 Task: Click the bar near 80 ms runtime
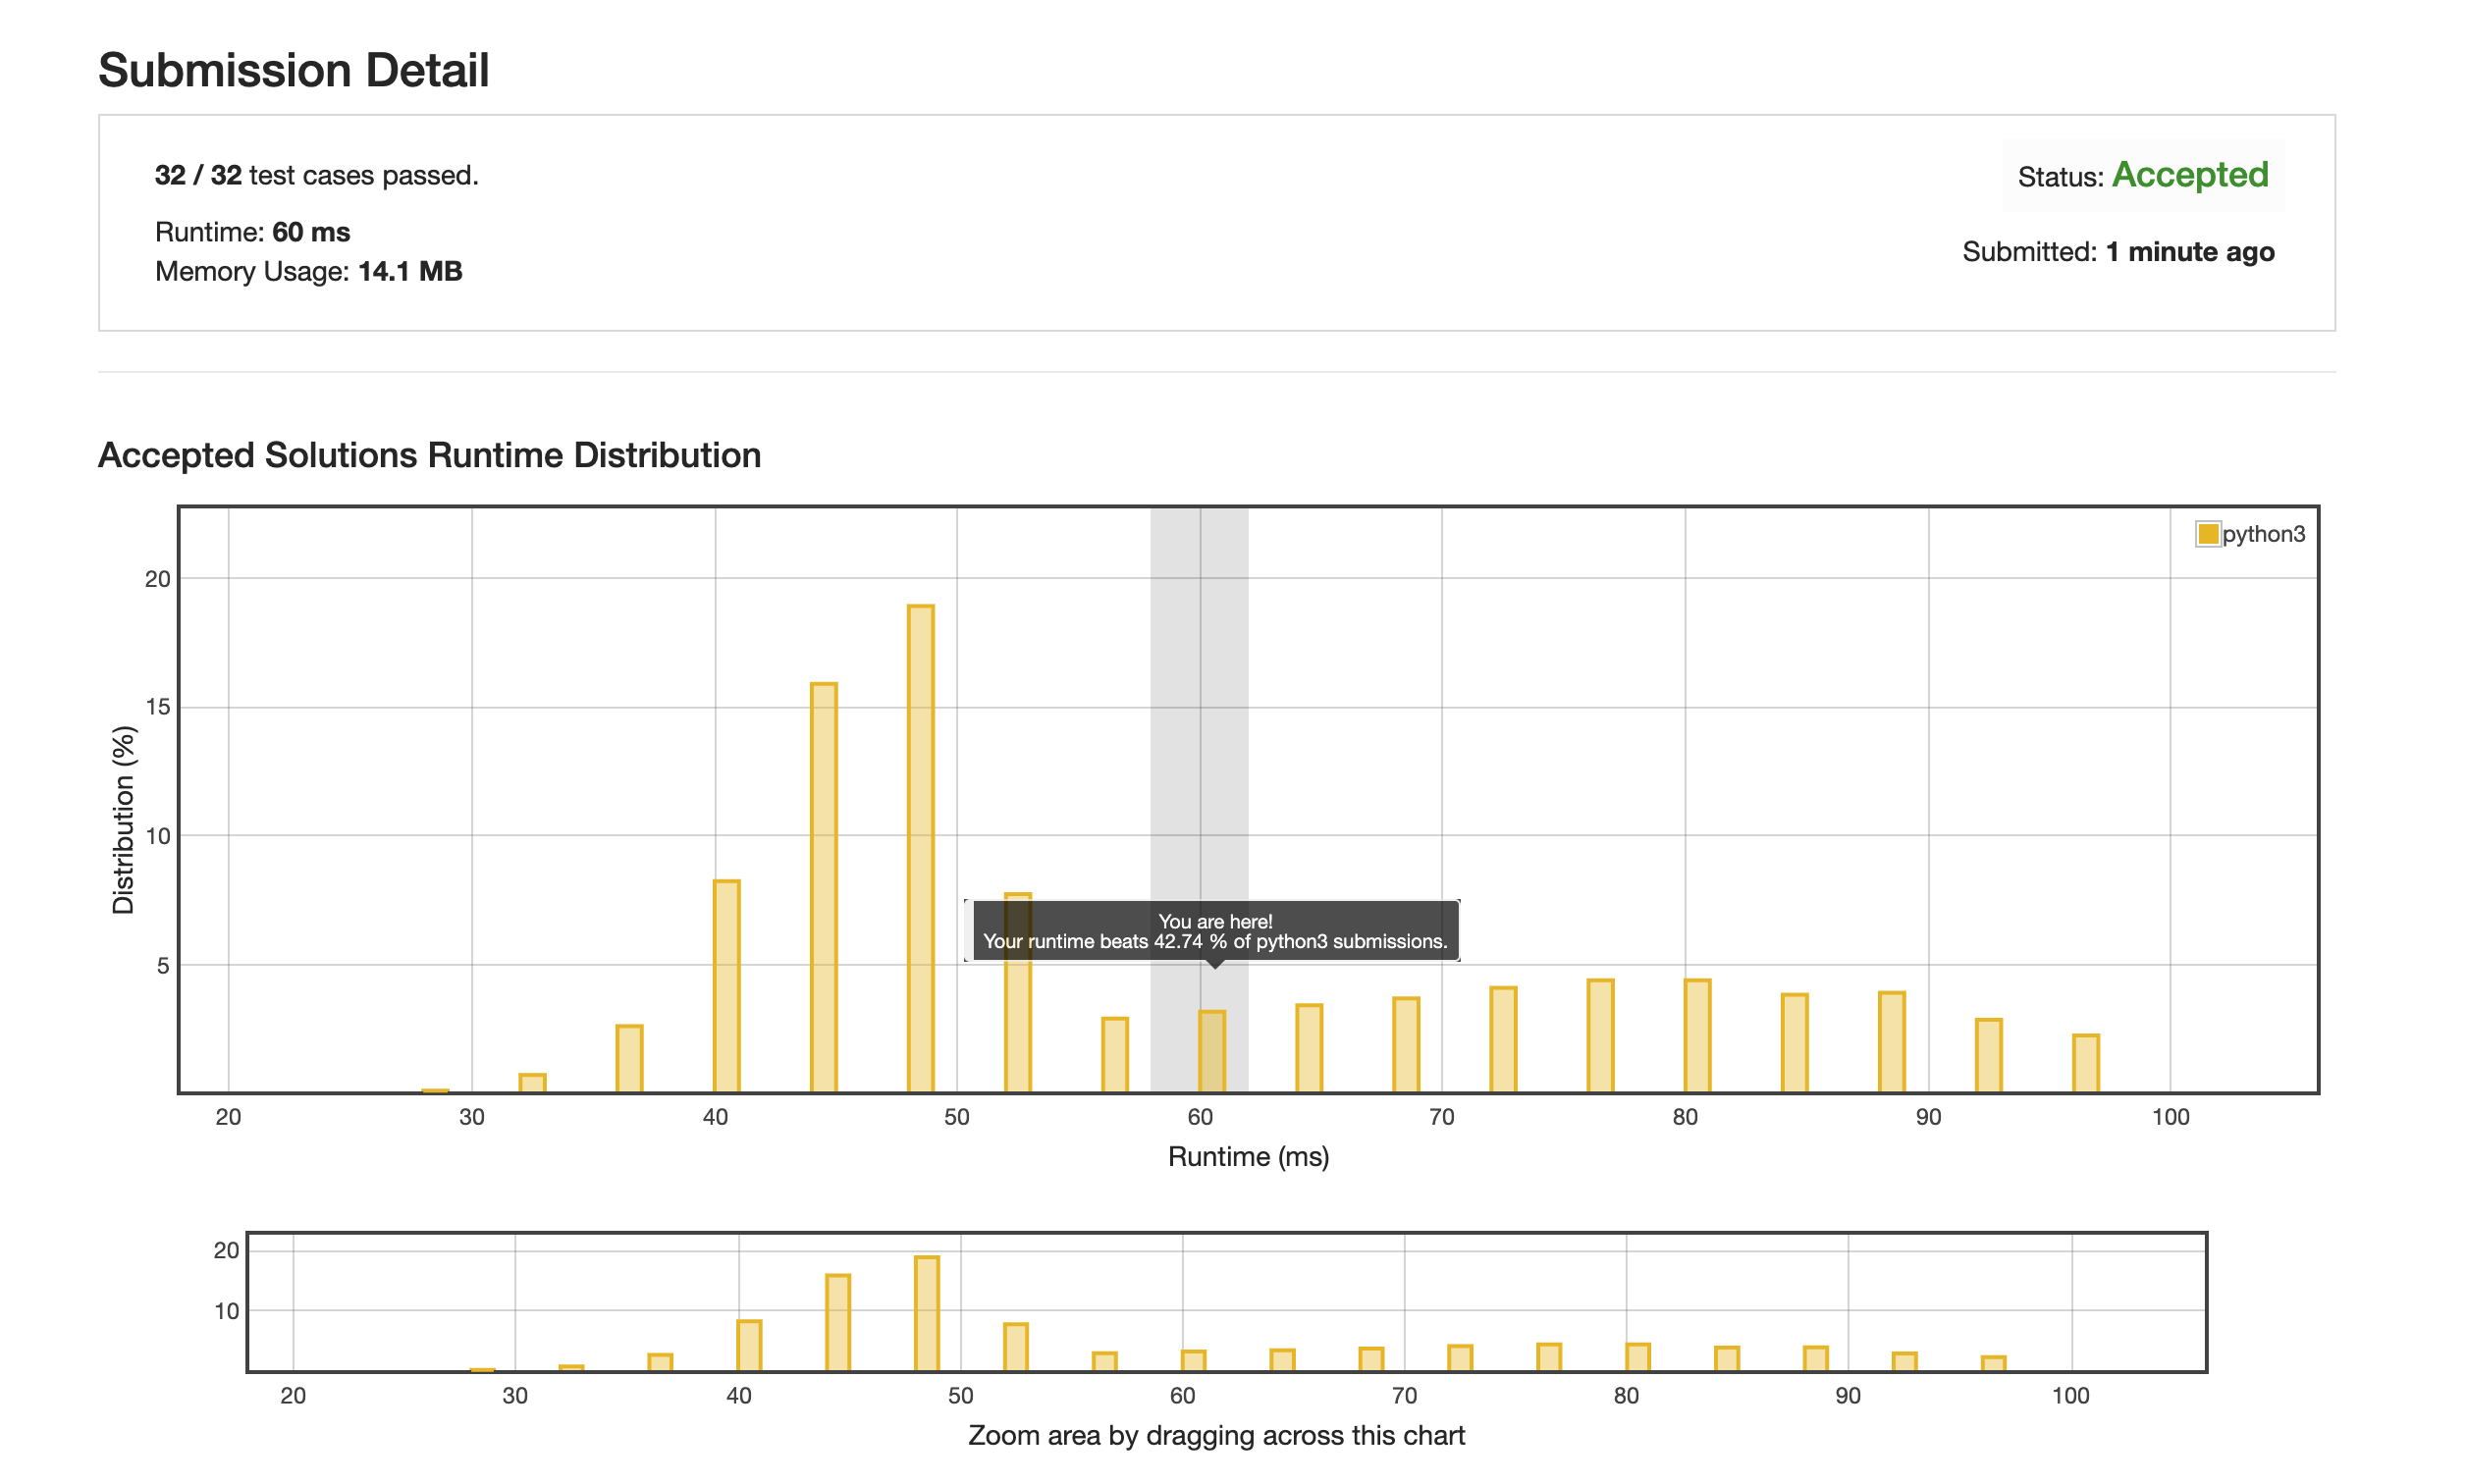(1696, 1036)
